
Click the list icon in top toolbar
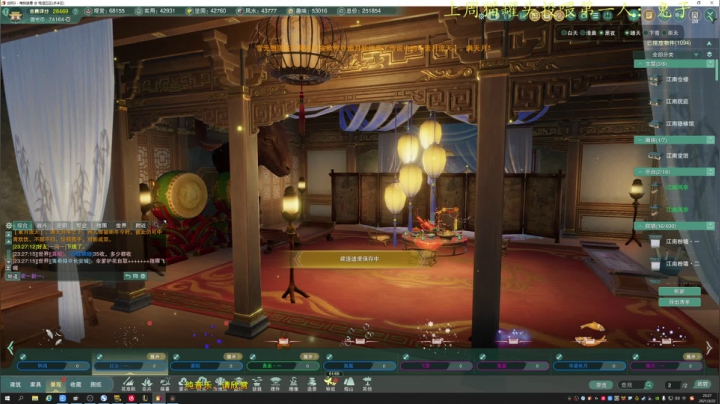click(595, 16)
